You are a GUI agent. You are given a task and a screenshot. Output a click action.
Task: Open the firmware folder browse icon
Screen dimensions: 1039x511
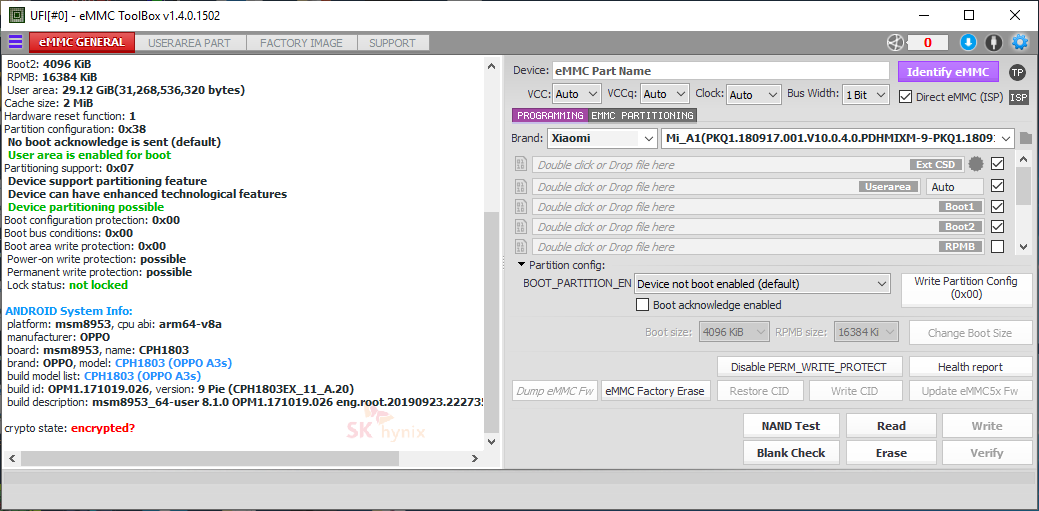pyautogui.click(x=1026, y=139)
